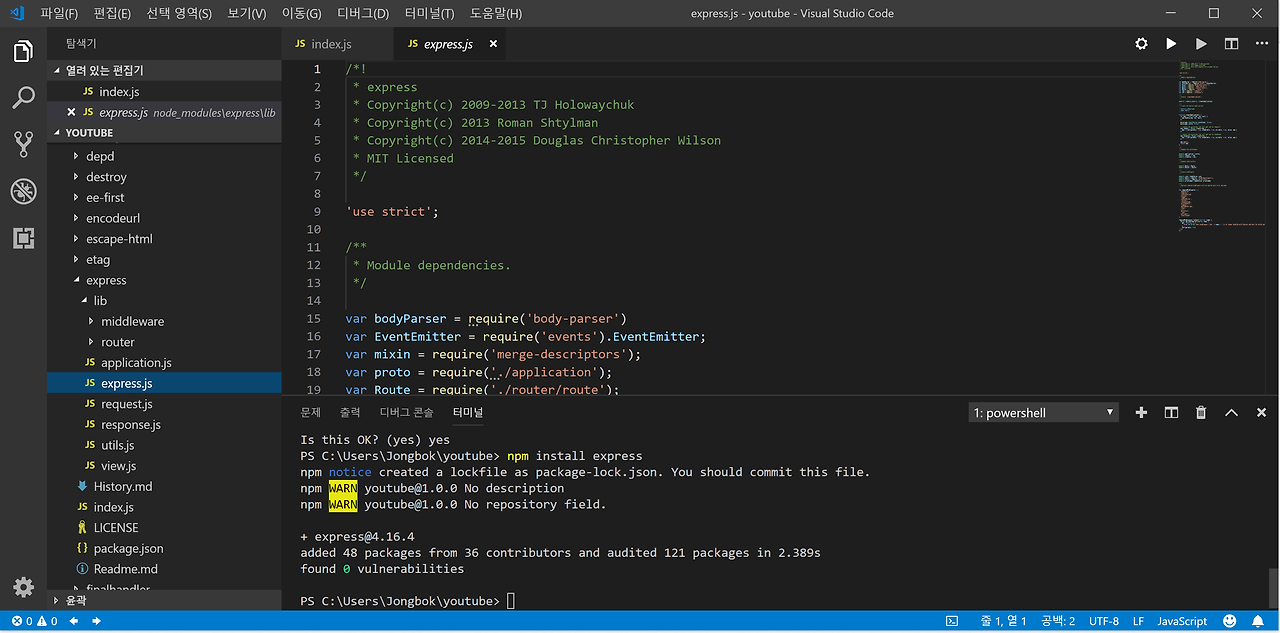Image resolution: width=1280 pixels, height=633 pixels.
Task: Toggle the Explorer icon in the activity bar
Action: 23,50
